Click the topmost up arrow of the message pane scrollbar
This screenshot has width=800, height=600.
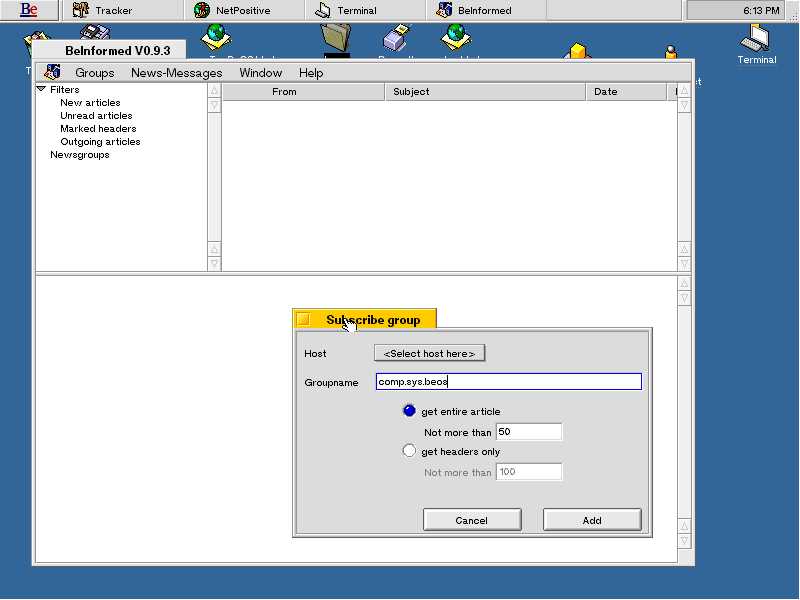(x=684, y=283)
